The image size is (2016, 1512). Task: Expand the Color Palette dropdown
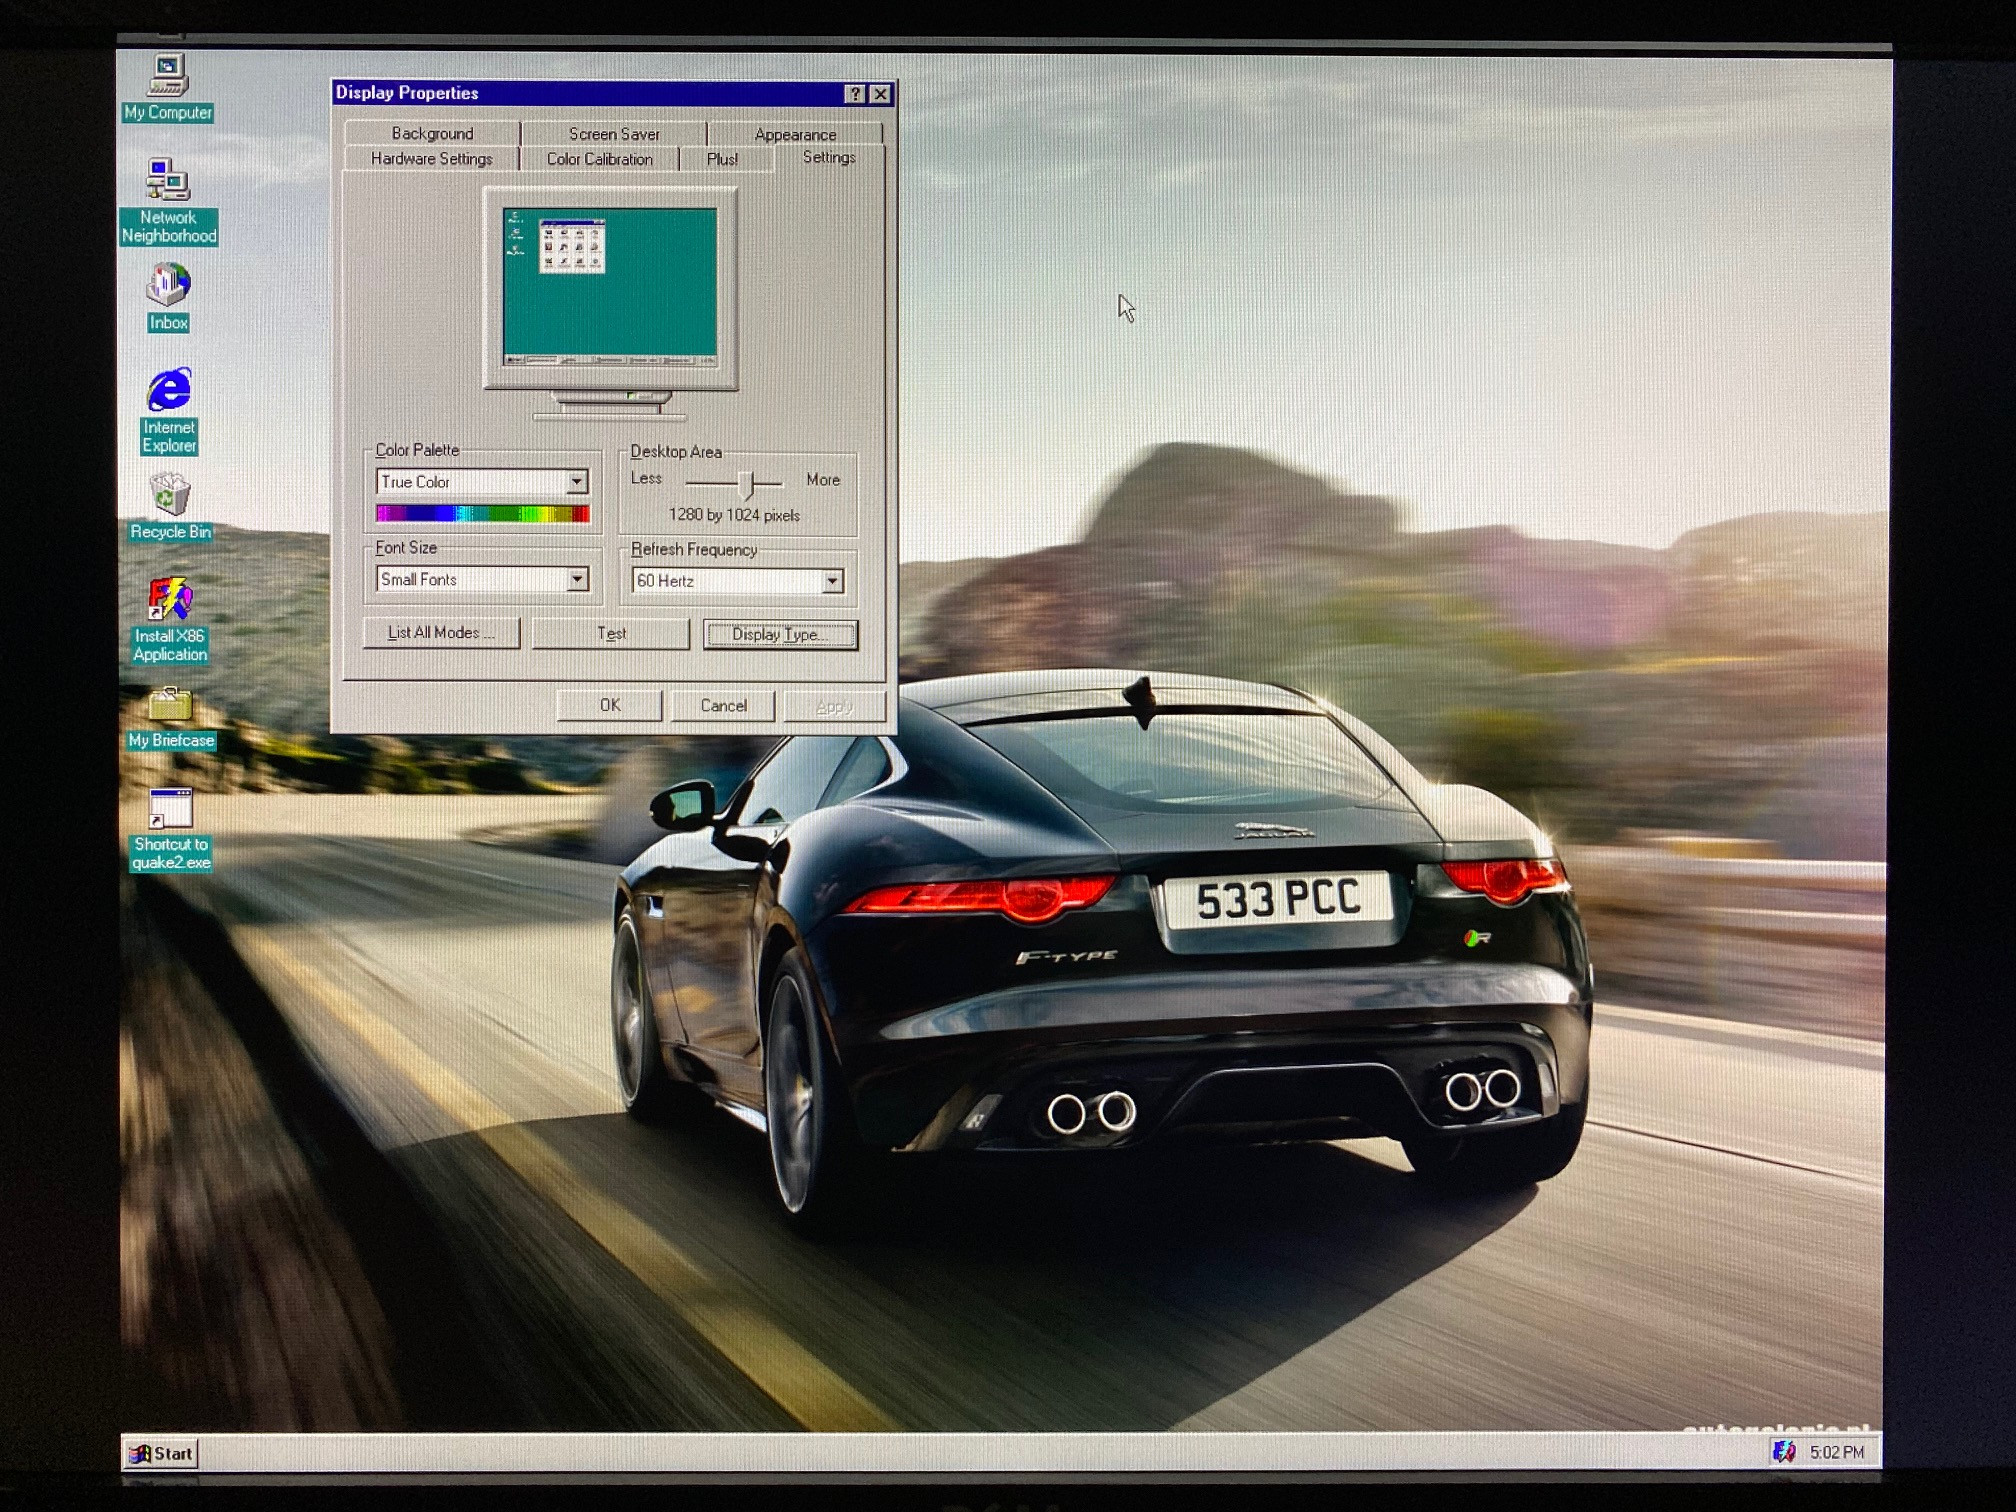(x=577, y=482)
